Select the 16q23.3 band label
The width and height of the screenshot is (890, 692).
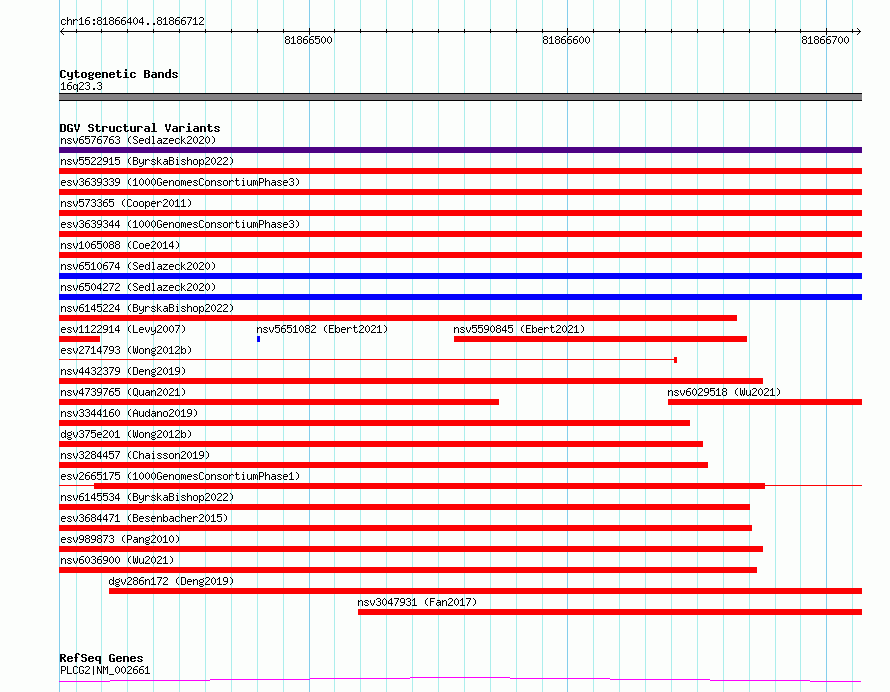coord(81,86)
